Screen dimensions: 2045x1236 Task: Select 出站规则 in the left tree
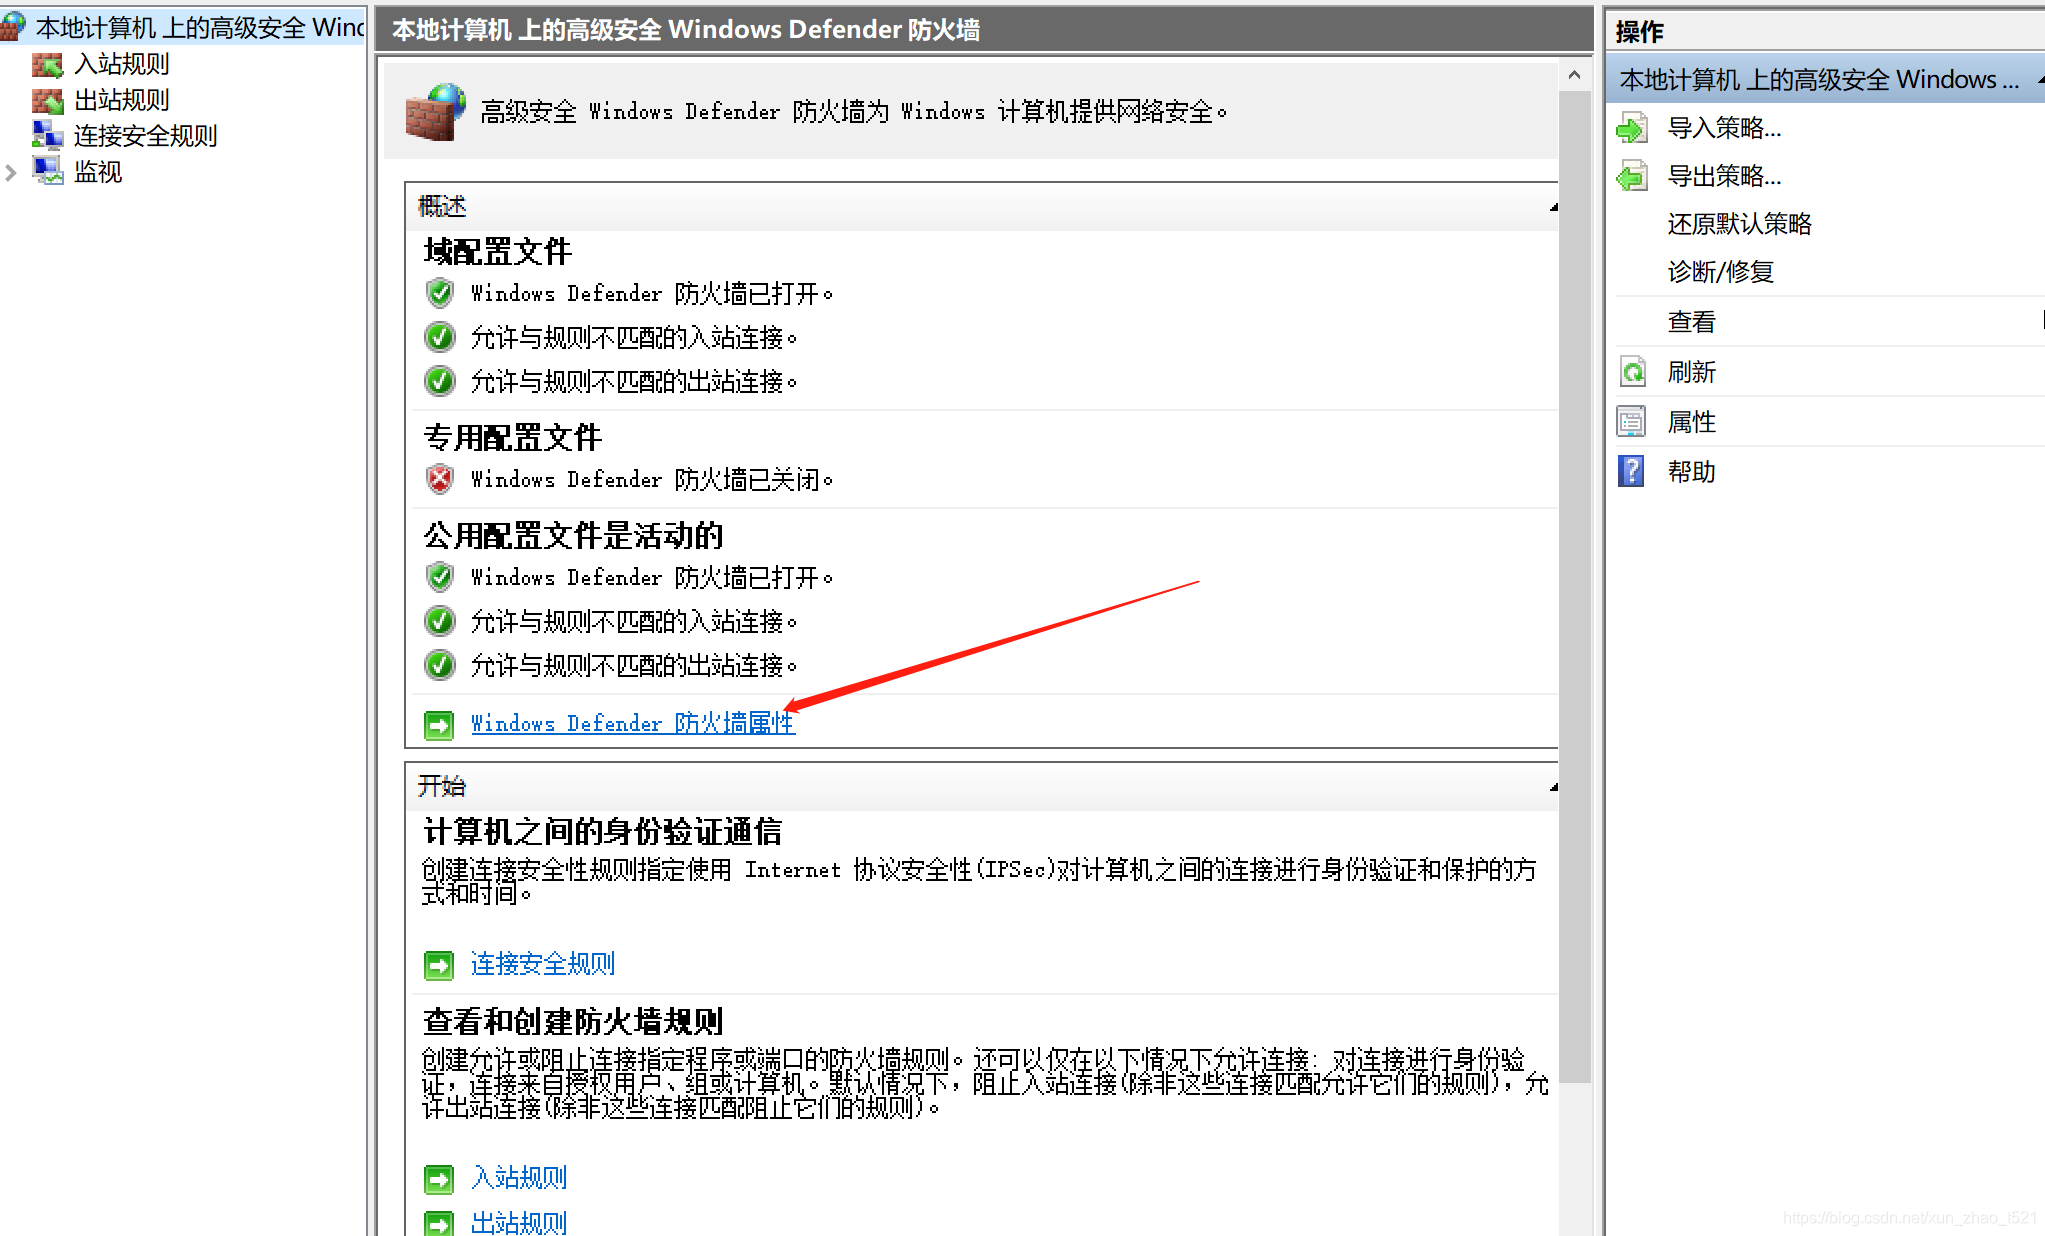[121, 100]
